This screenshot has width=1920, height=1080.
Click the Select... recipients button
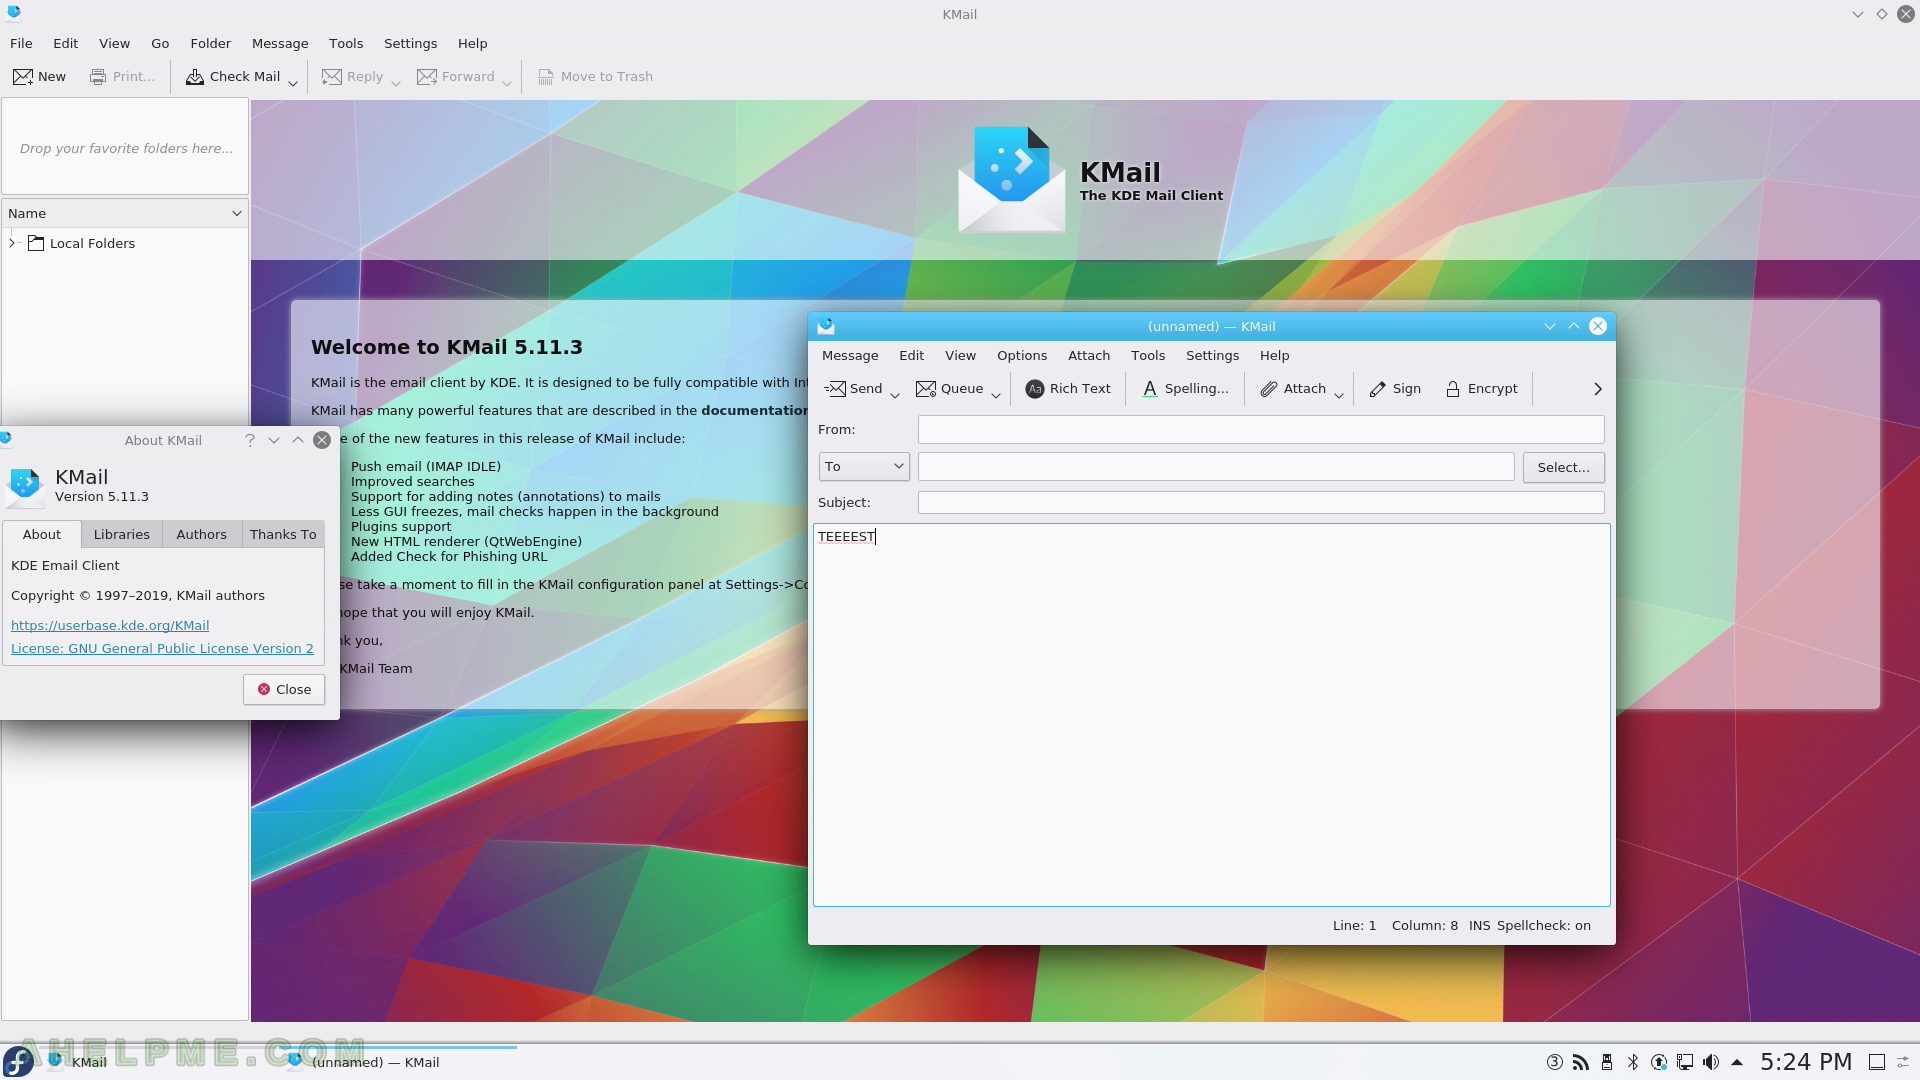1563,468
